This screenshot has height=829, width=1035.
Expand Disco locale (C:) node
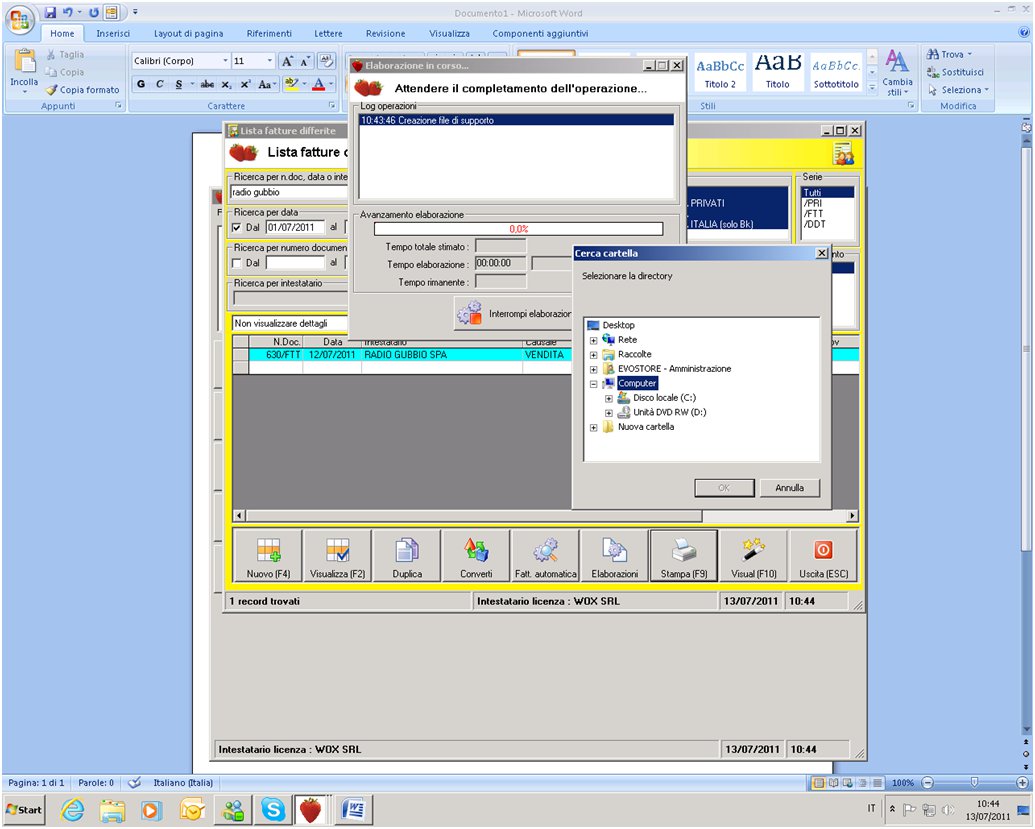[x=609, y=399]
